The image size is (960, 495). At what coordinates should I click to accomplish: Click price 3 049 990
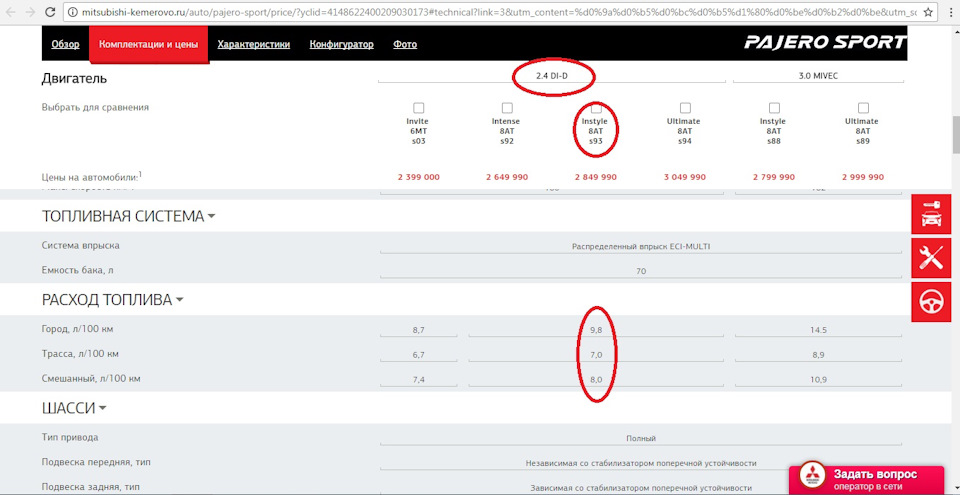685,177
